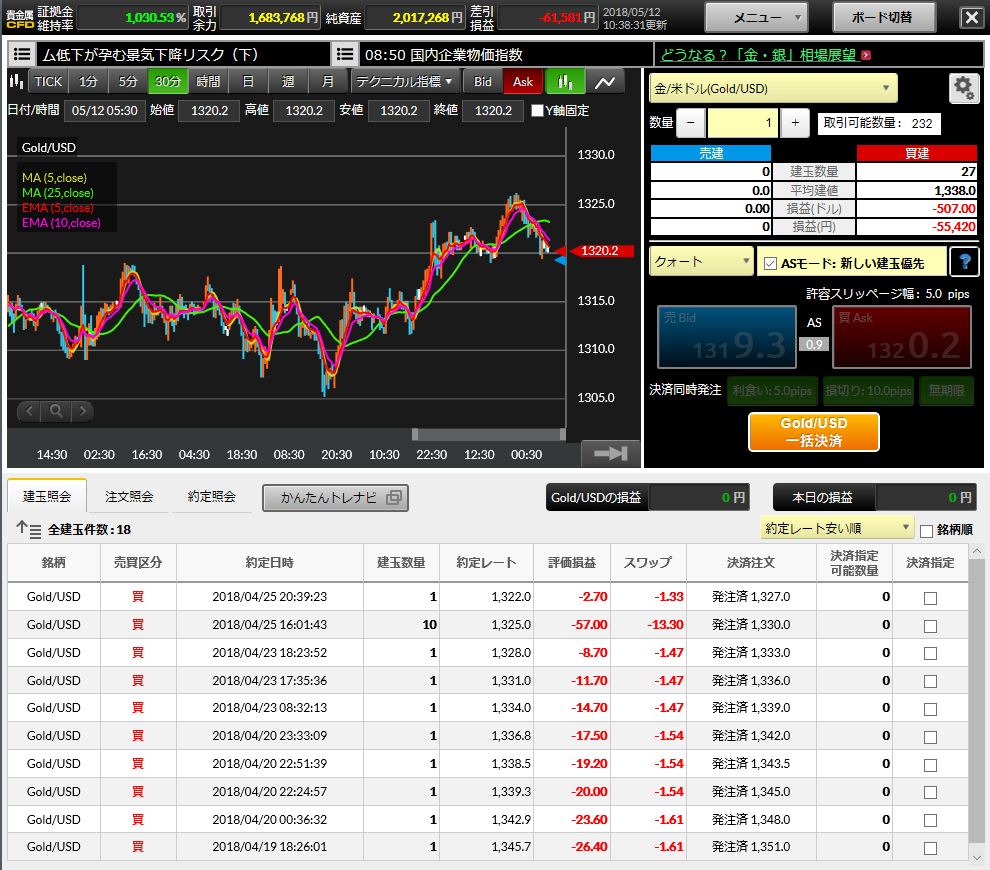Click the 評価損益 column header
Image resolution: width=990 pixels, height=870 pixels.
pyautogui.click(x=571, y=563)
